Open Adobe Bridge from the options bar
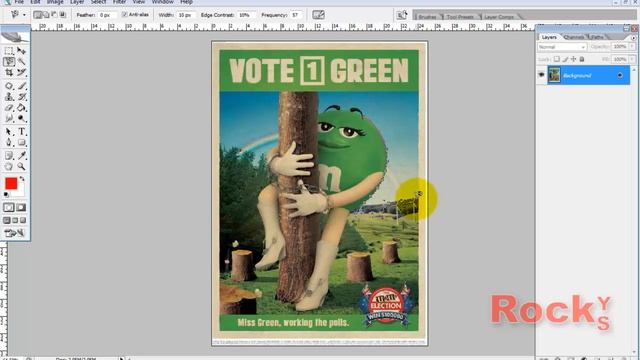 click(x=402, y=15)
